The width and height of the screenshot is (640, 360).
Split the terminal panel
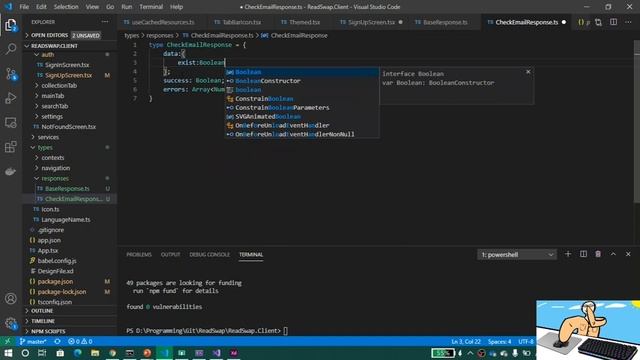[x=583, y=254]
